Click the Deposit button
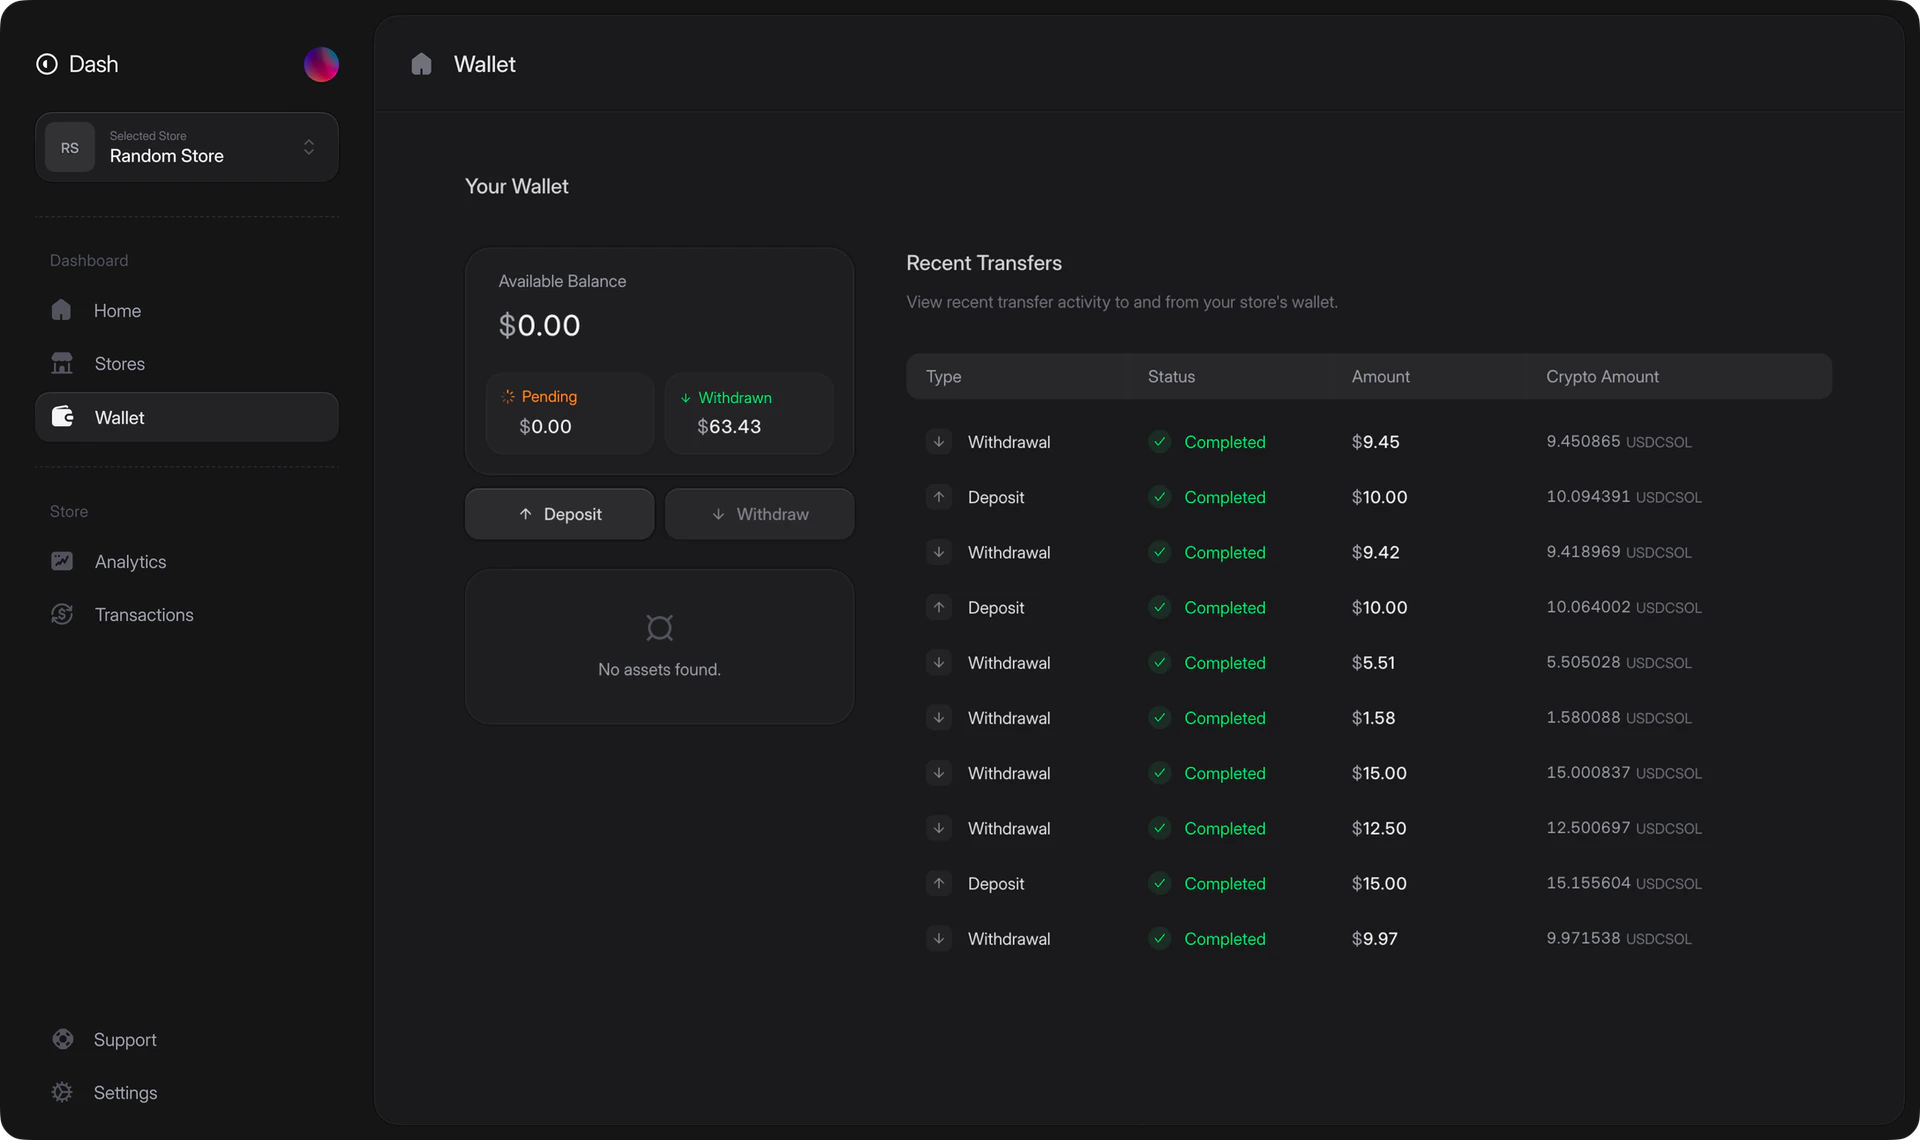 tap(559, 514)
